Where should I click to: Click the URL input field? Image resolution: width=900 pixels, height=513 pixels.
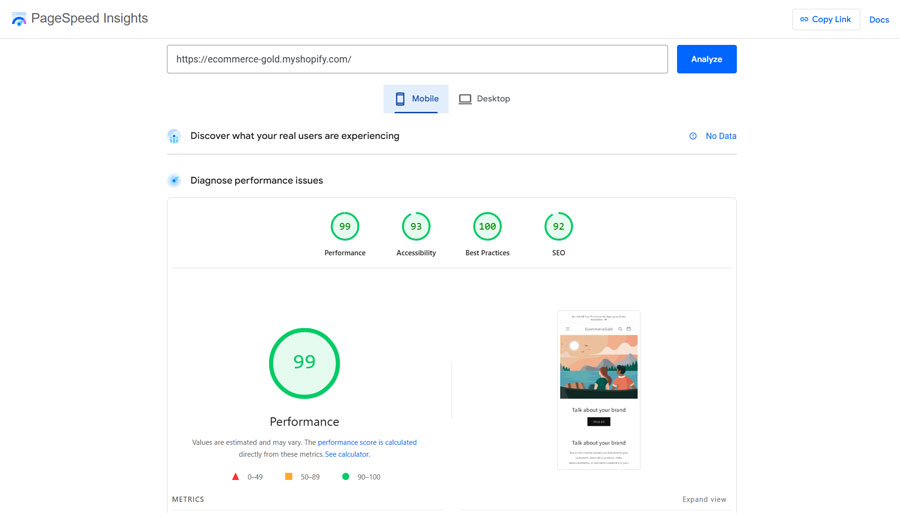417,59
